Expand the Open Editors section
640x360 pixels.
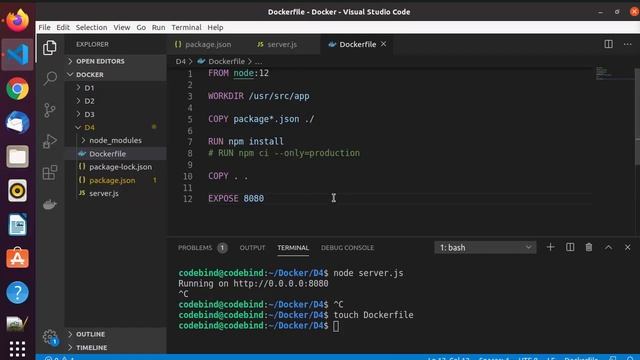(x=116, y=61)
